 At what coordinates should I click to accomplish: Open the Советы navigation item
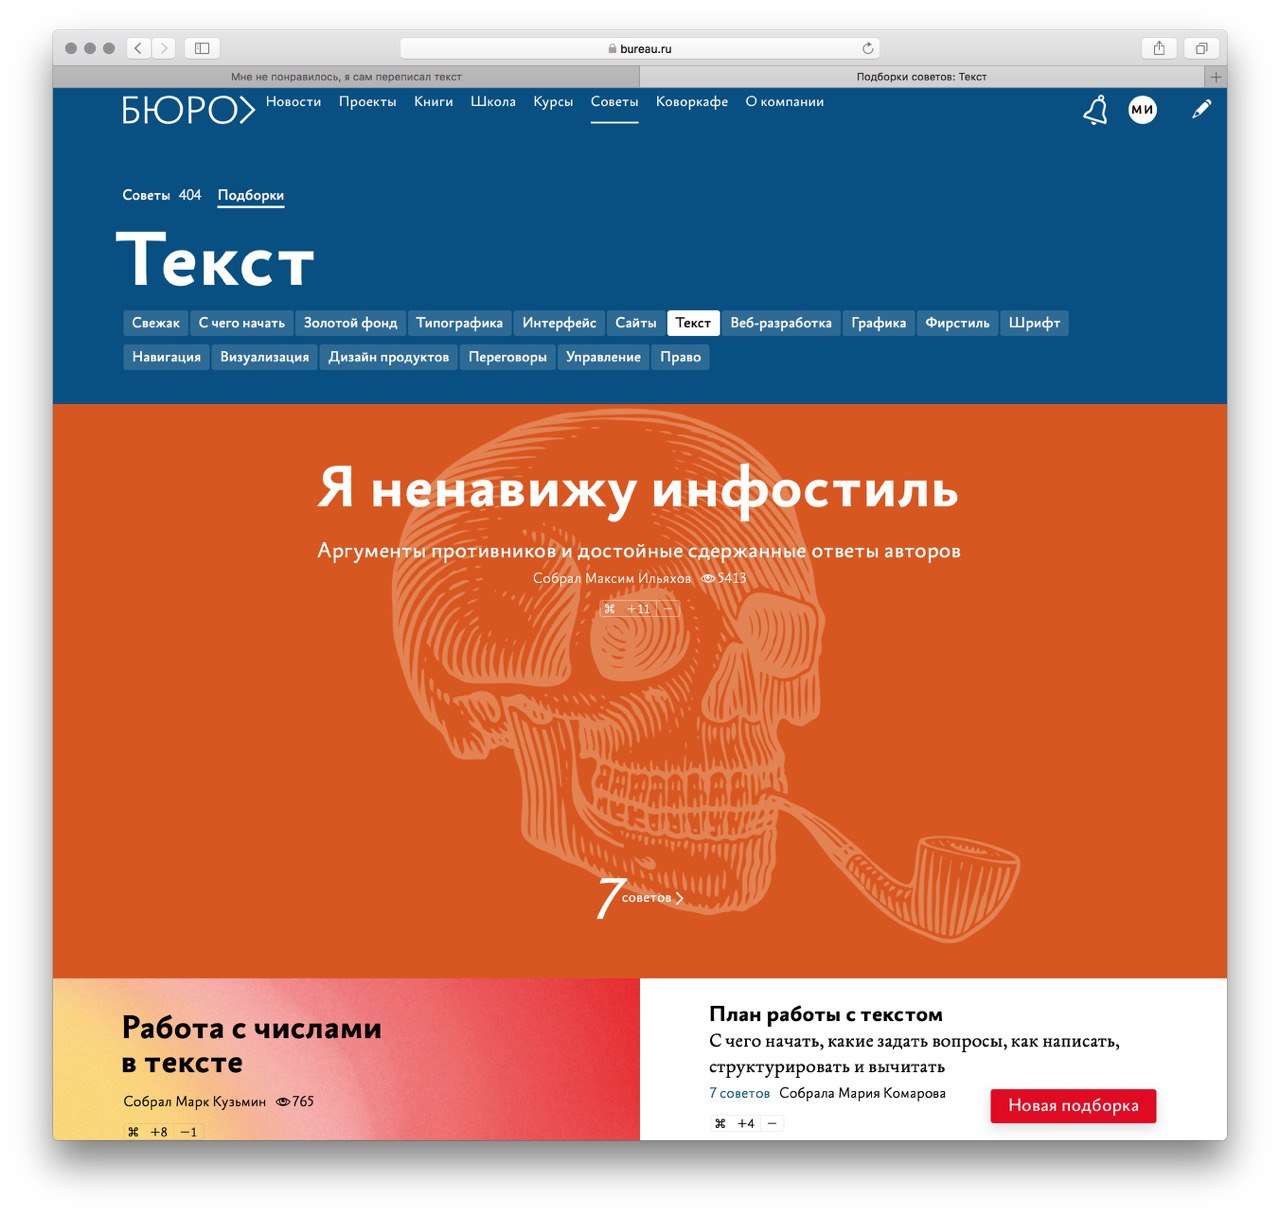tap(614, 102)
